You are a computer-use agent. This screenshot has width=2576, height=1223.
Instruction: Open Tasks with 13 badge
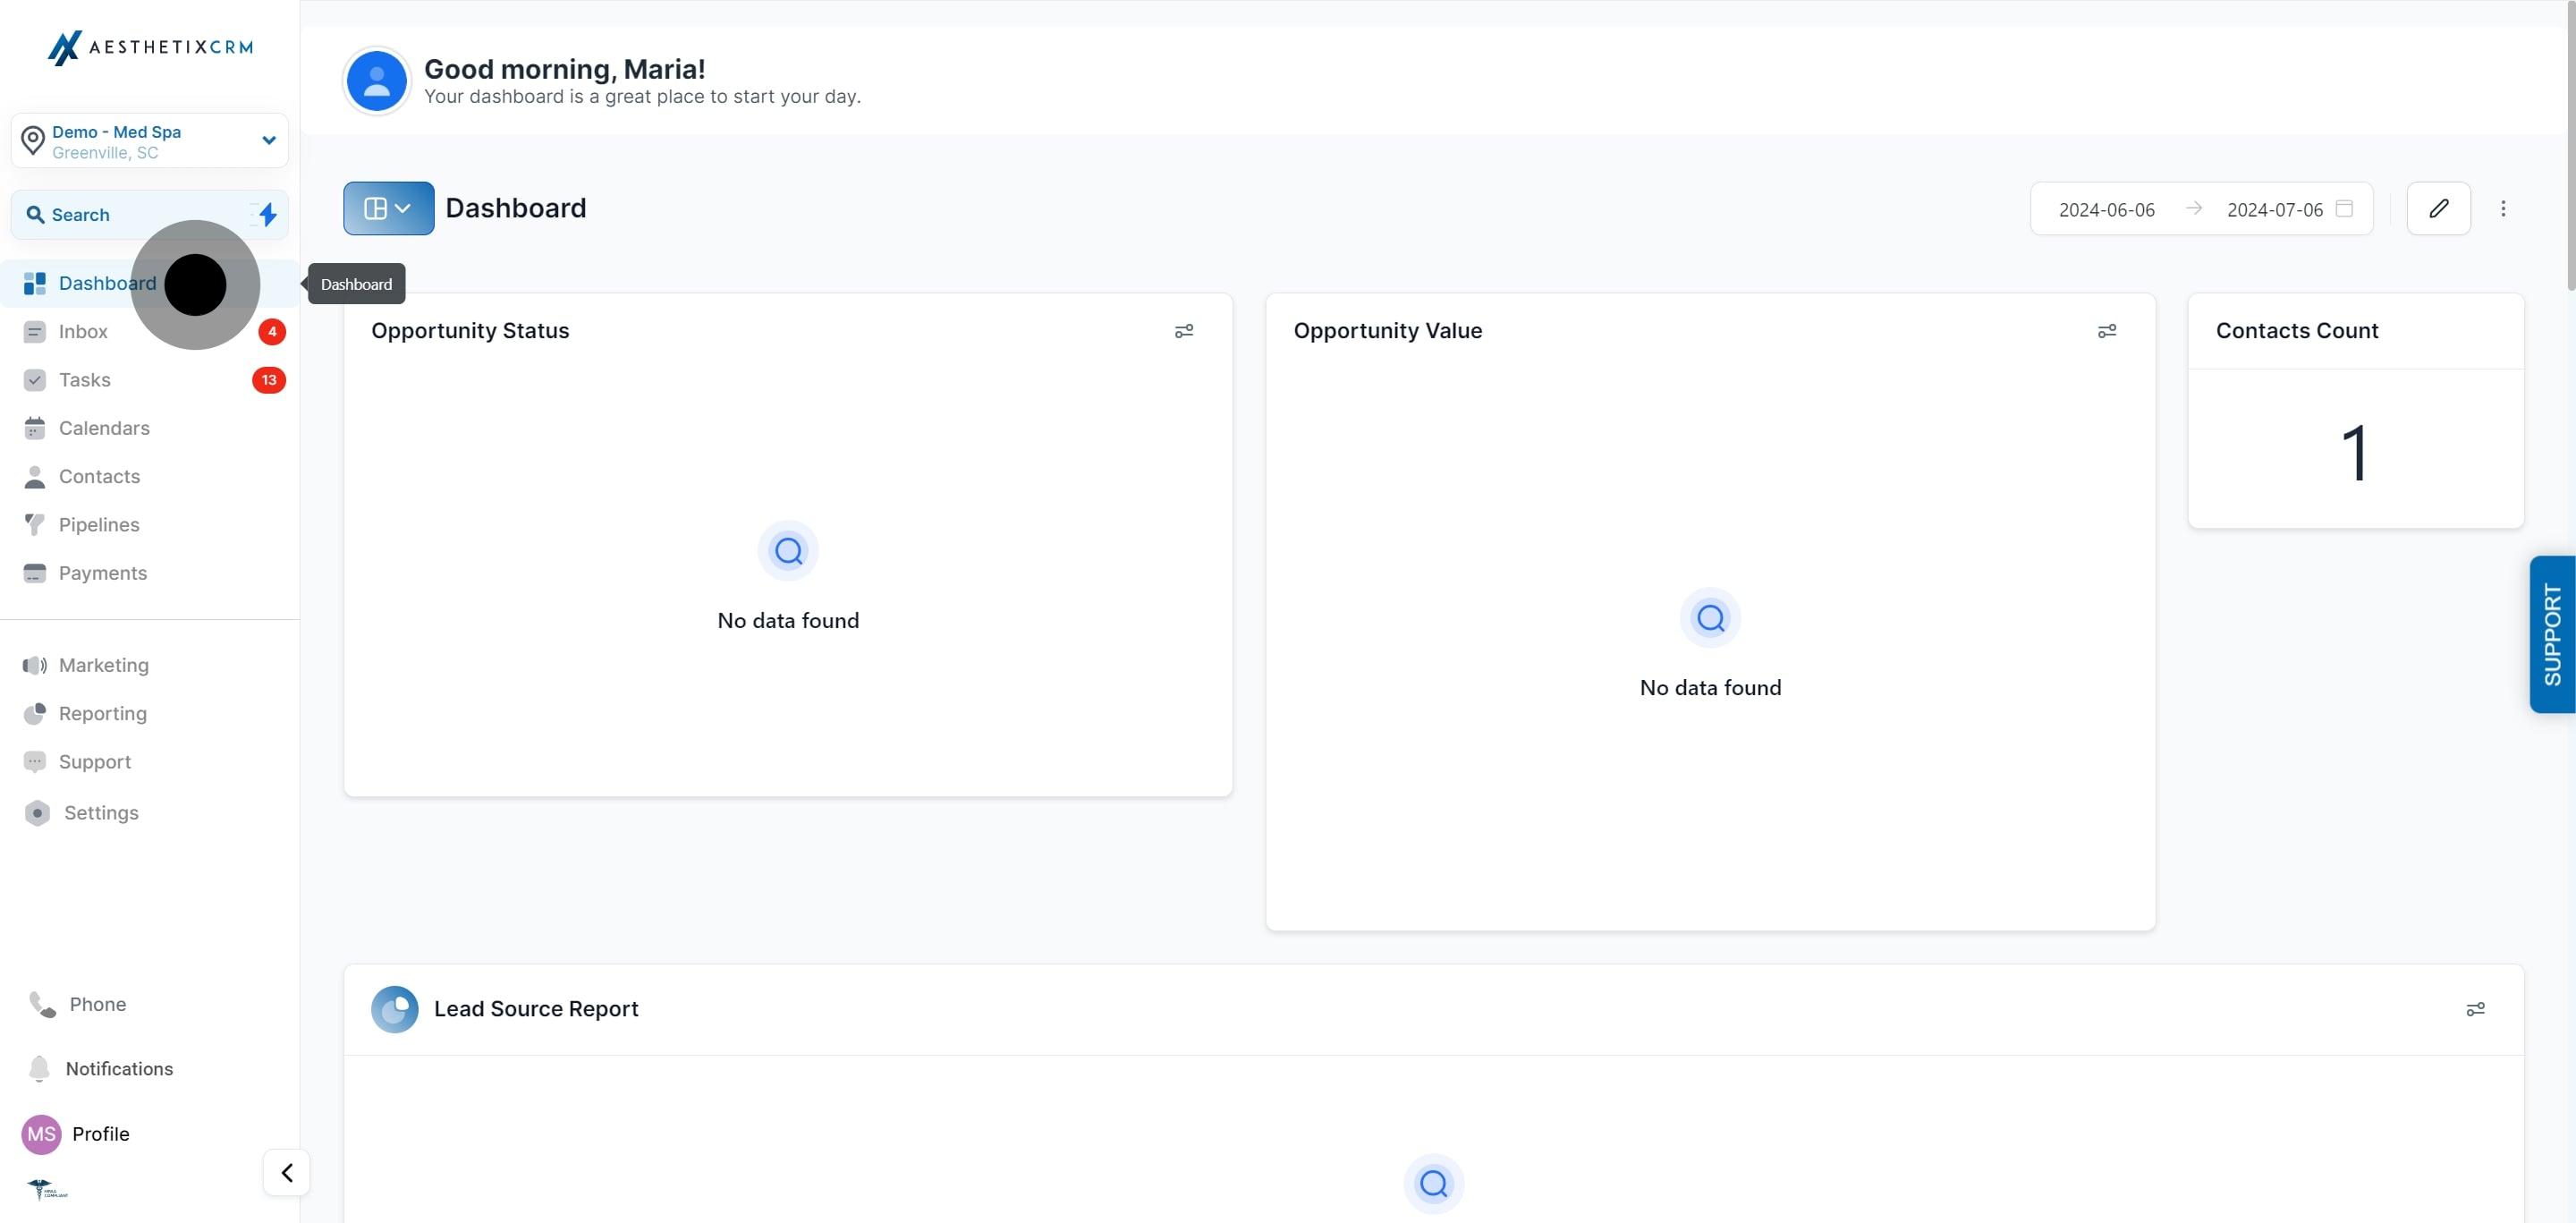[85, 380]
